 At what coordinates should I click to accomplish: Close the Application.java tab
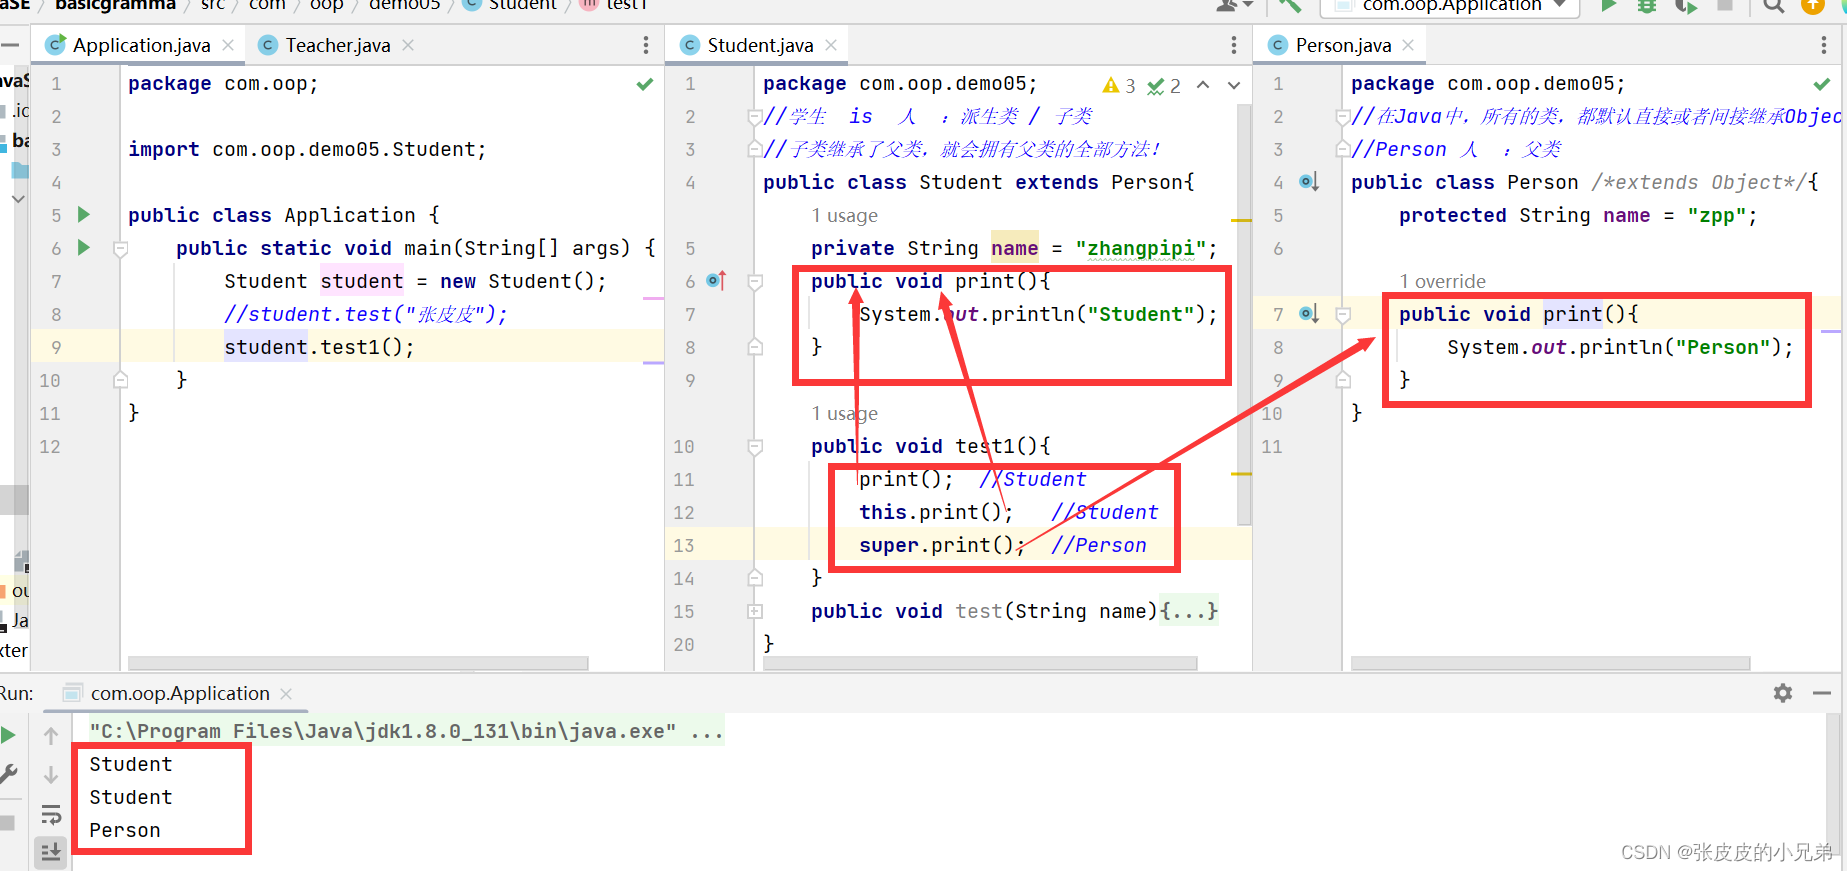228,45
